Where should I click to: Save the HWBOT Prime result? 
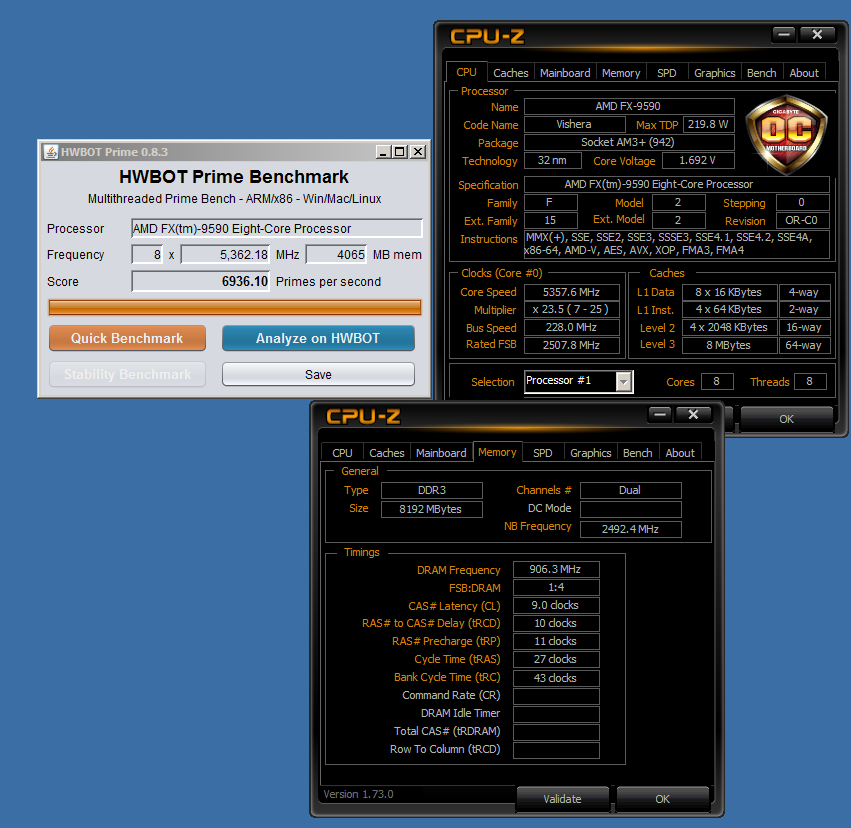[318, 374]
